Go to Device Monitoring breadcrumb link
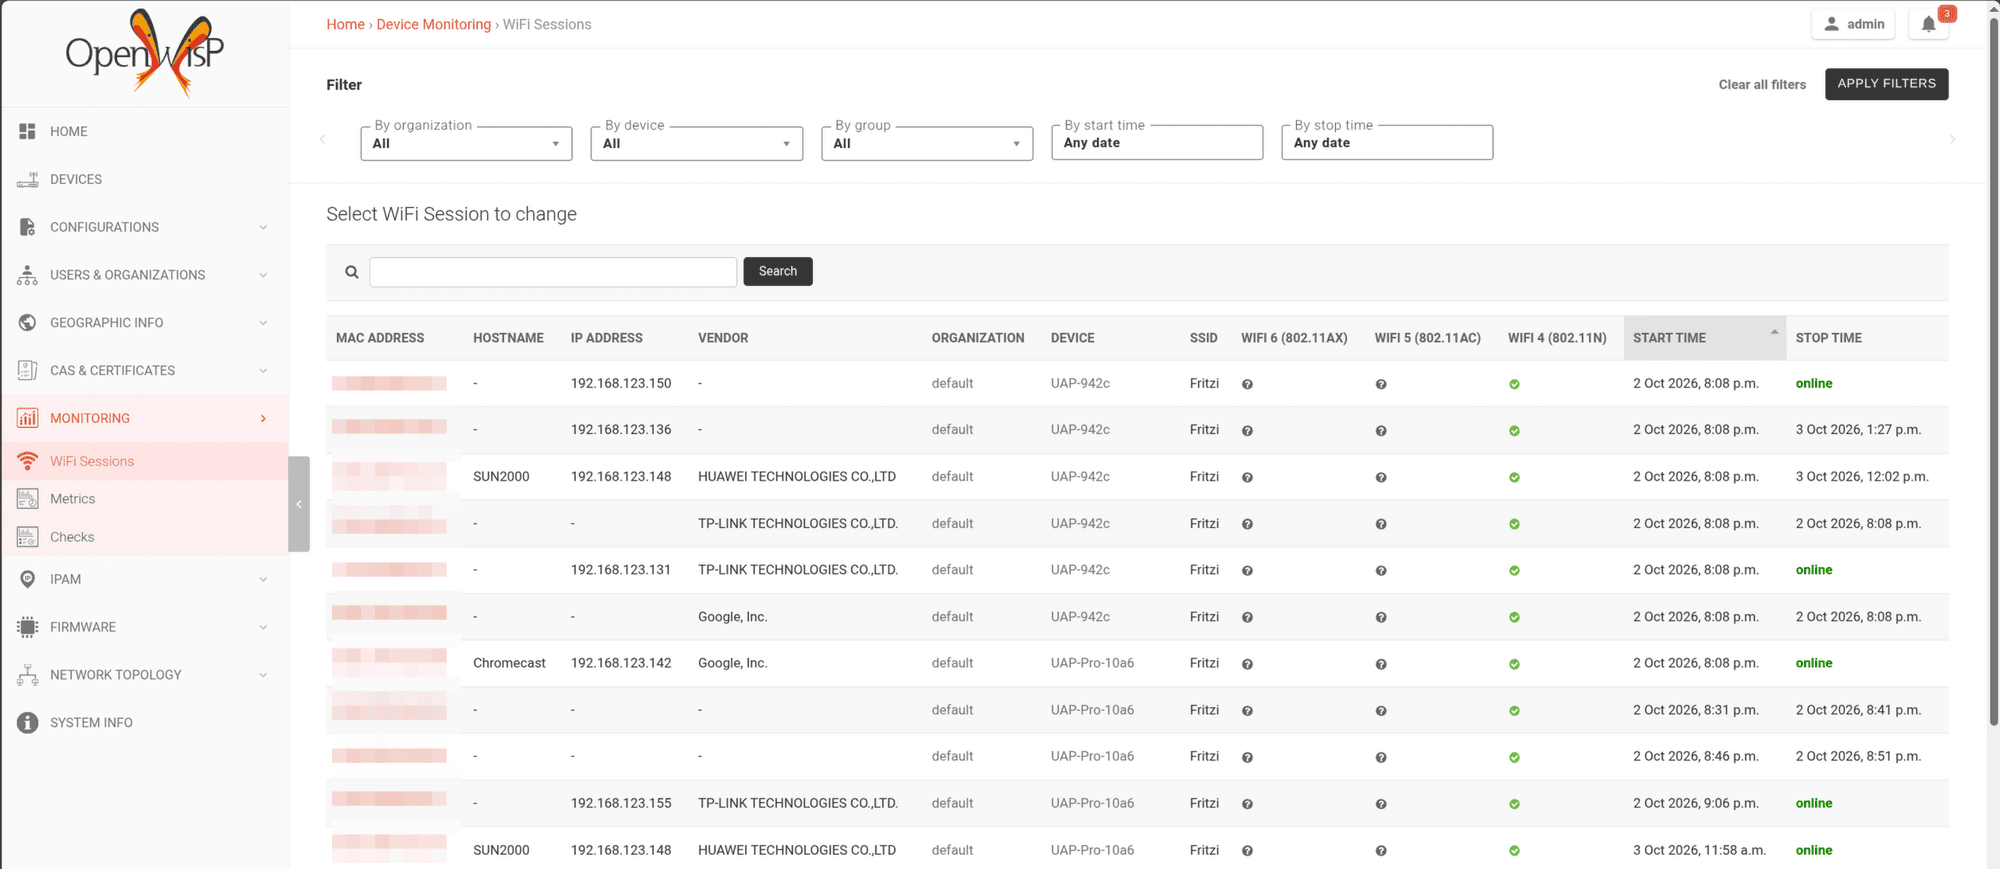Image resolution: width=2000 pixels, height=869 pixels. coord(433,24)
